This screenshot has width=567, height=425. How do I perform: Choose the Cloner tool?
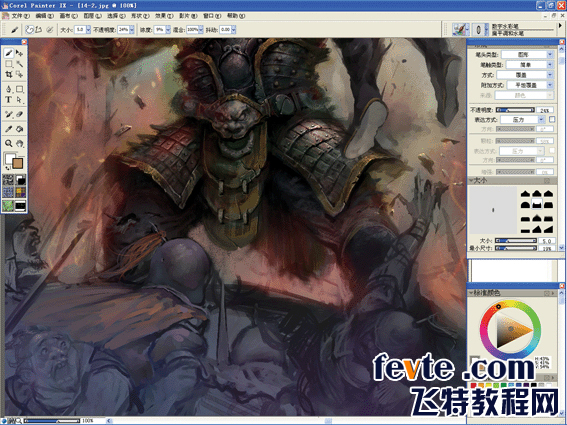click(x=9, y=114)
